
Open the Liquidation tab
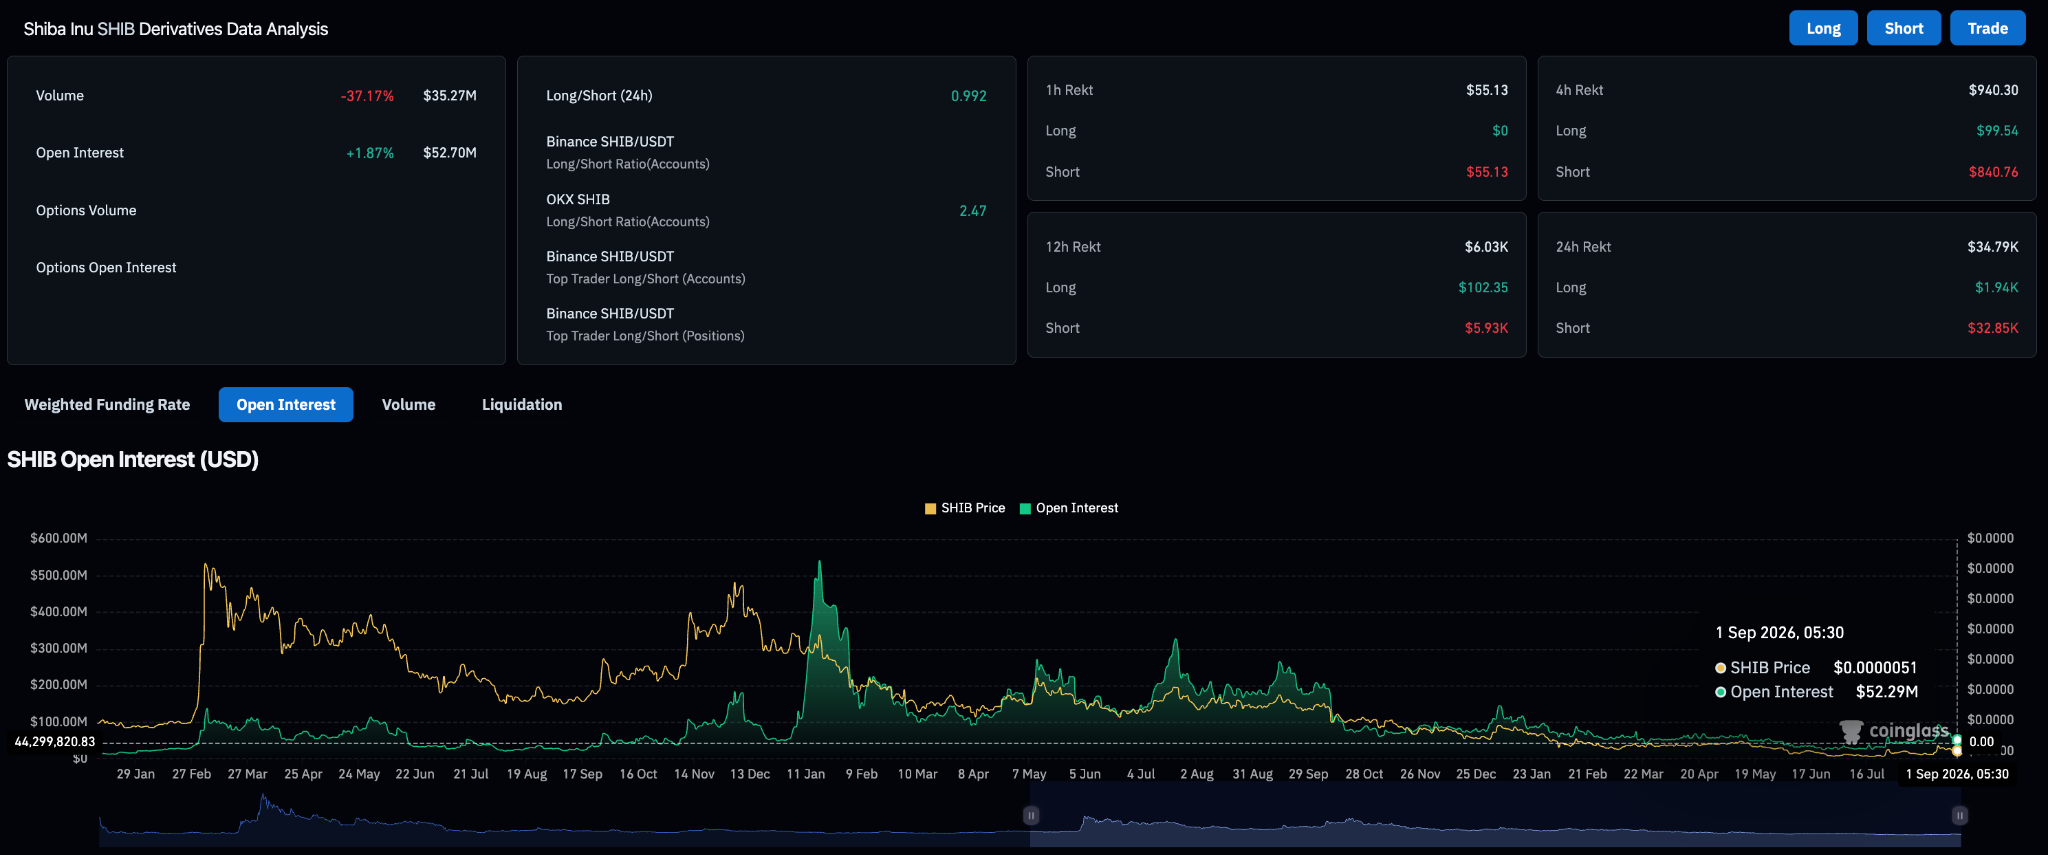coord(522,404)
